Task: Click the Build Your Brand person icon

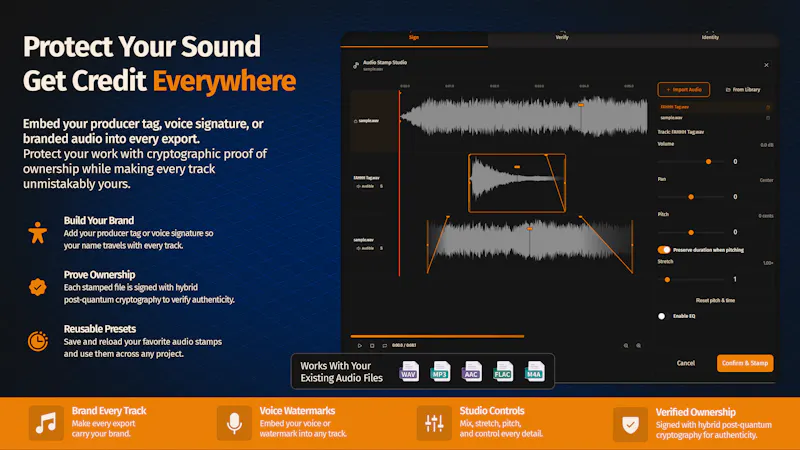Action: 38,233
